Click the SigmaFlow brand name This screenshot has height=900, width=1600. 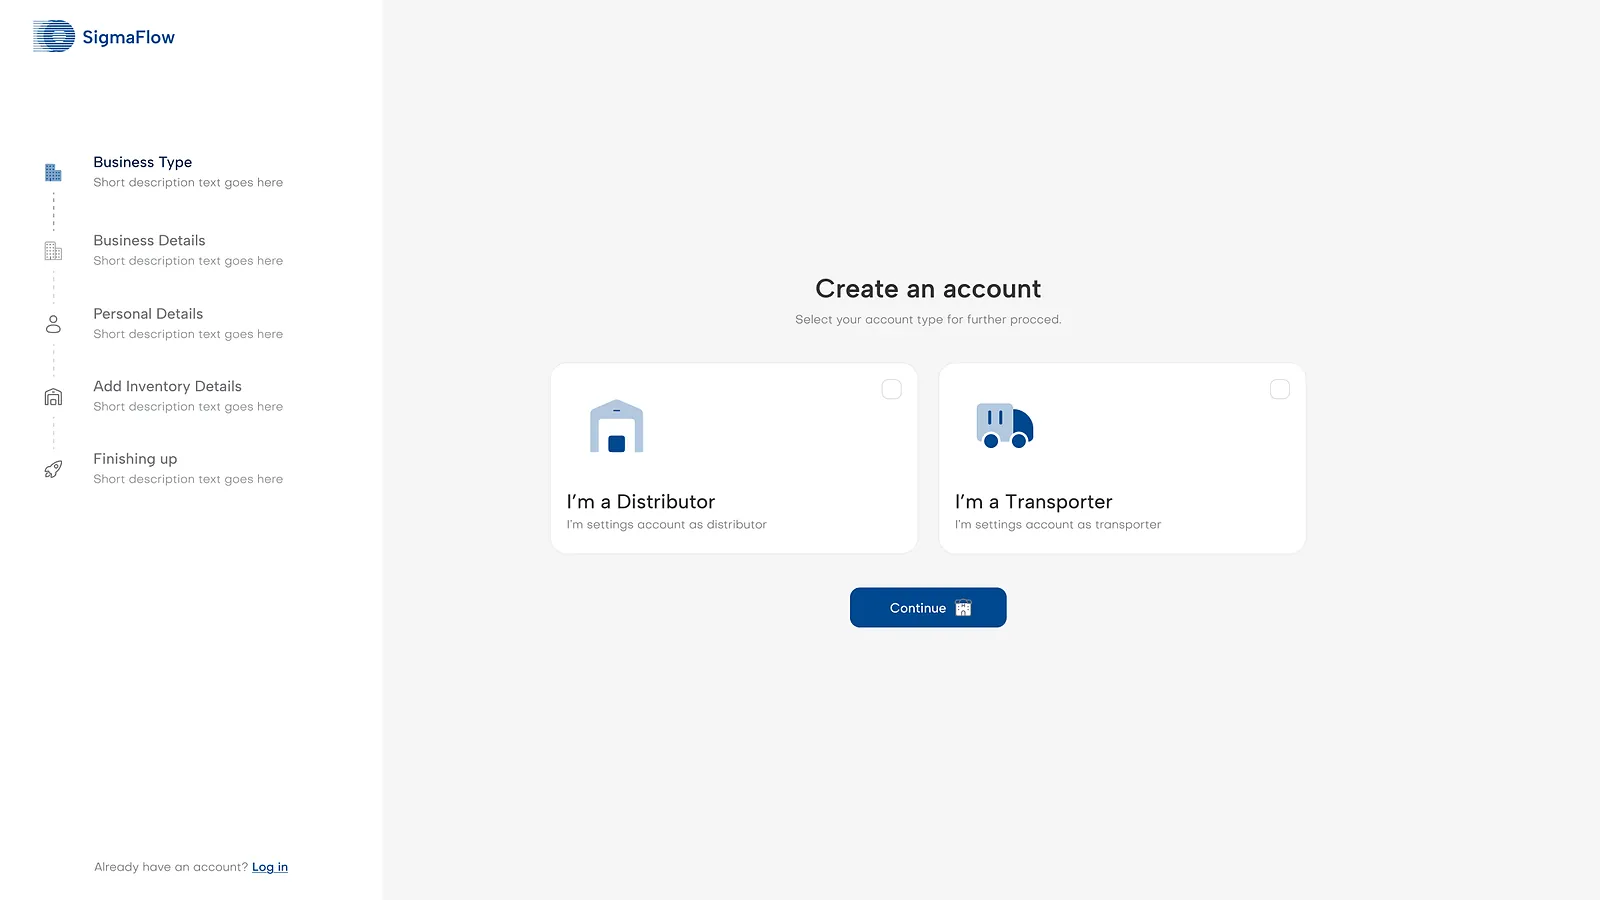pos(128,37)
